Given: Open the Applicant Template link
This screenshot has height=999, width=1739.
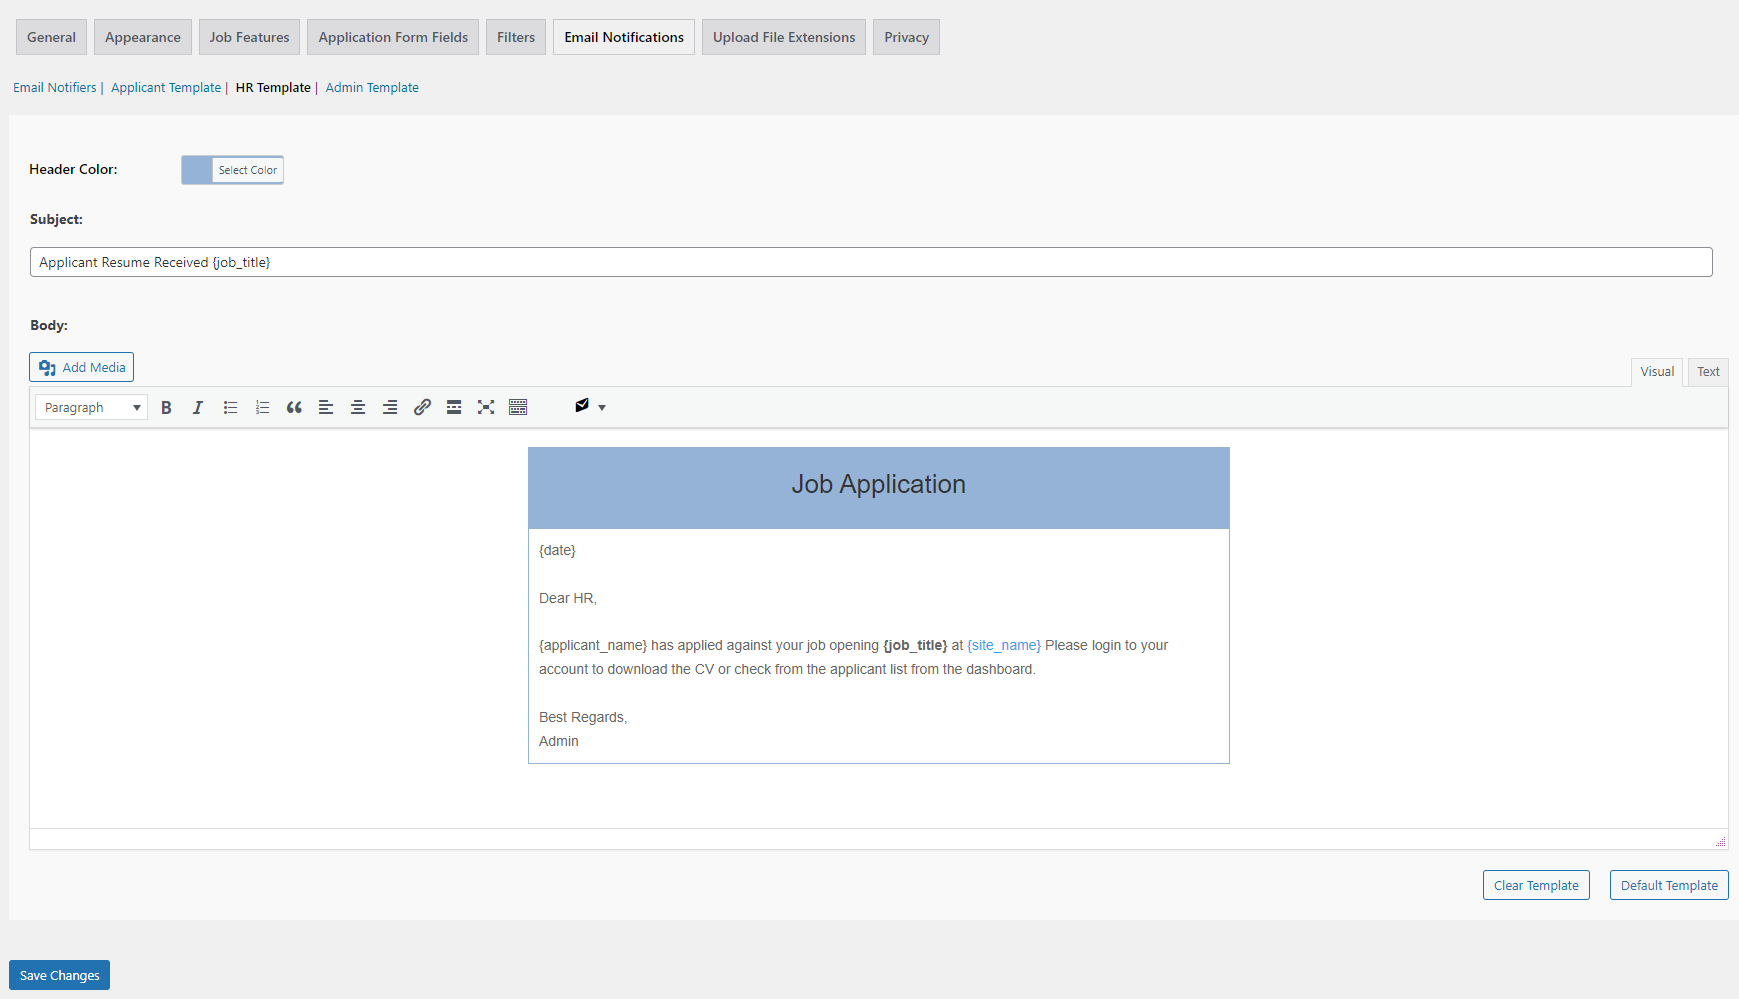Looking at the screenshot, I should [x=165, y=87].
